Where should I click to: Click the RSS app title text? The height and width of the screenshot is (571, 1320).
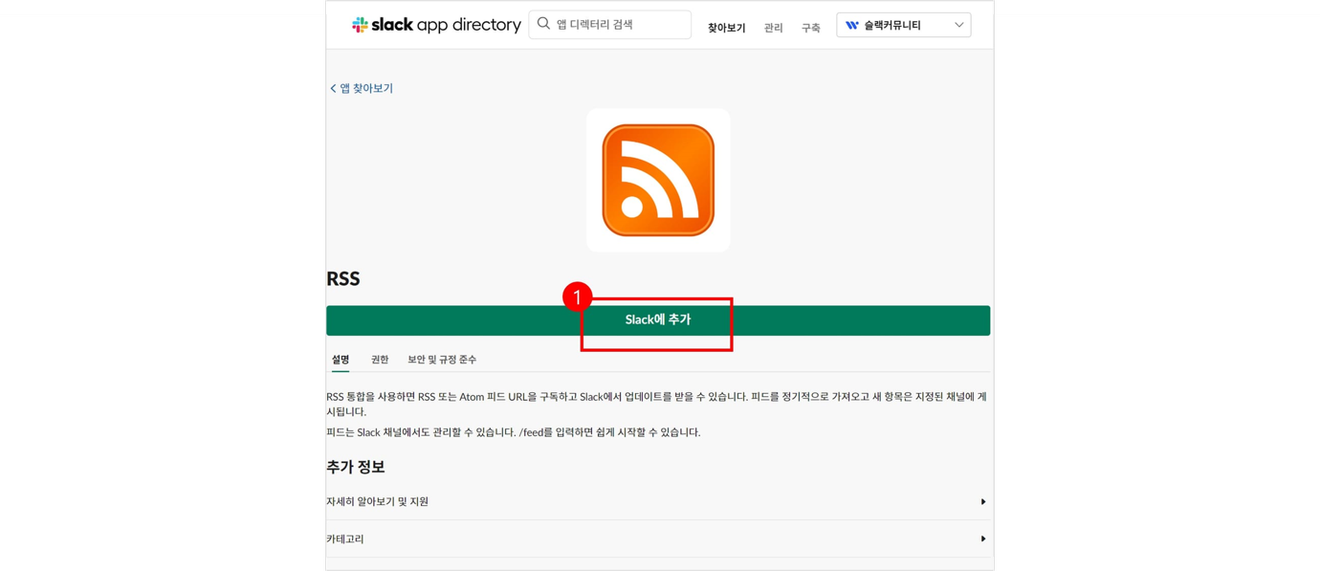pyautogui.click(x=343, y=279)
